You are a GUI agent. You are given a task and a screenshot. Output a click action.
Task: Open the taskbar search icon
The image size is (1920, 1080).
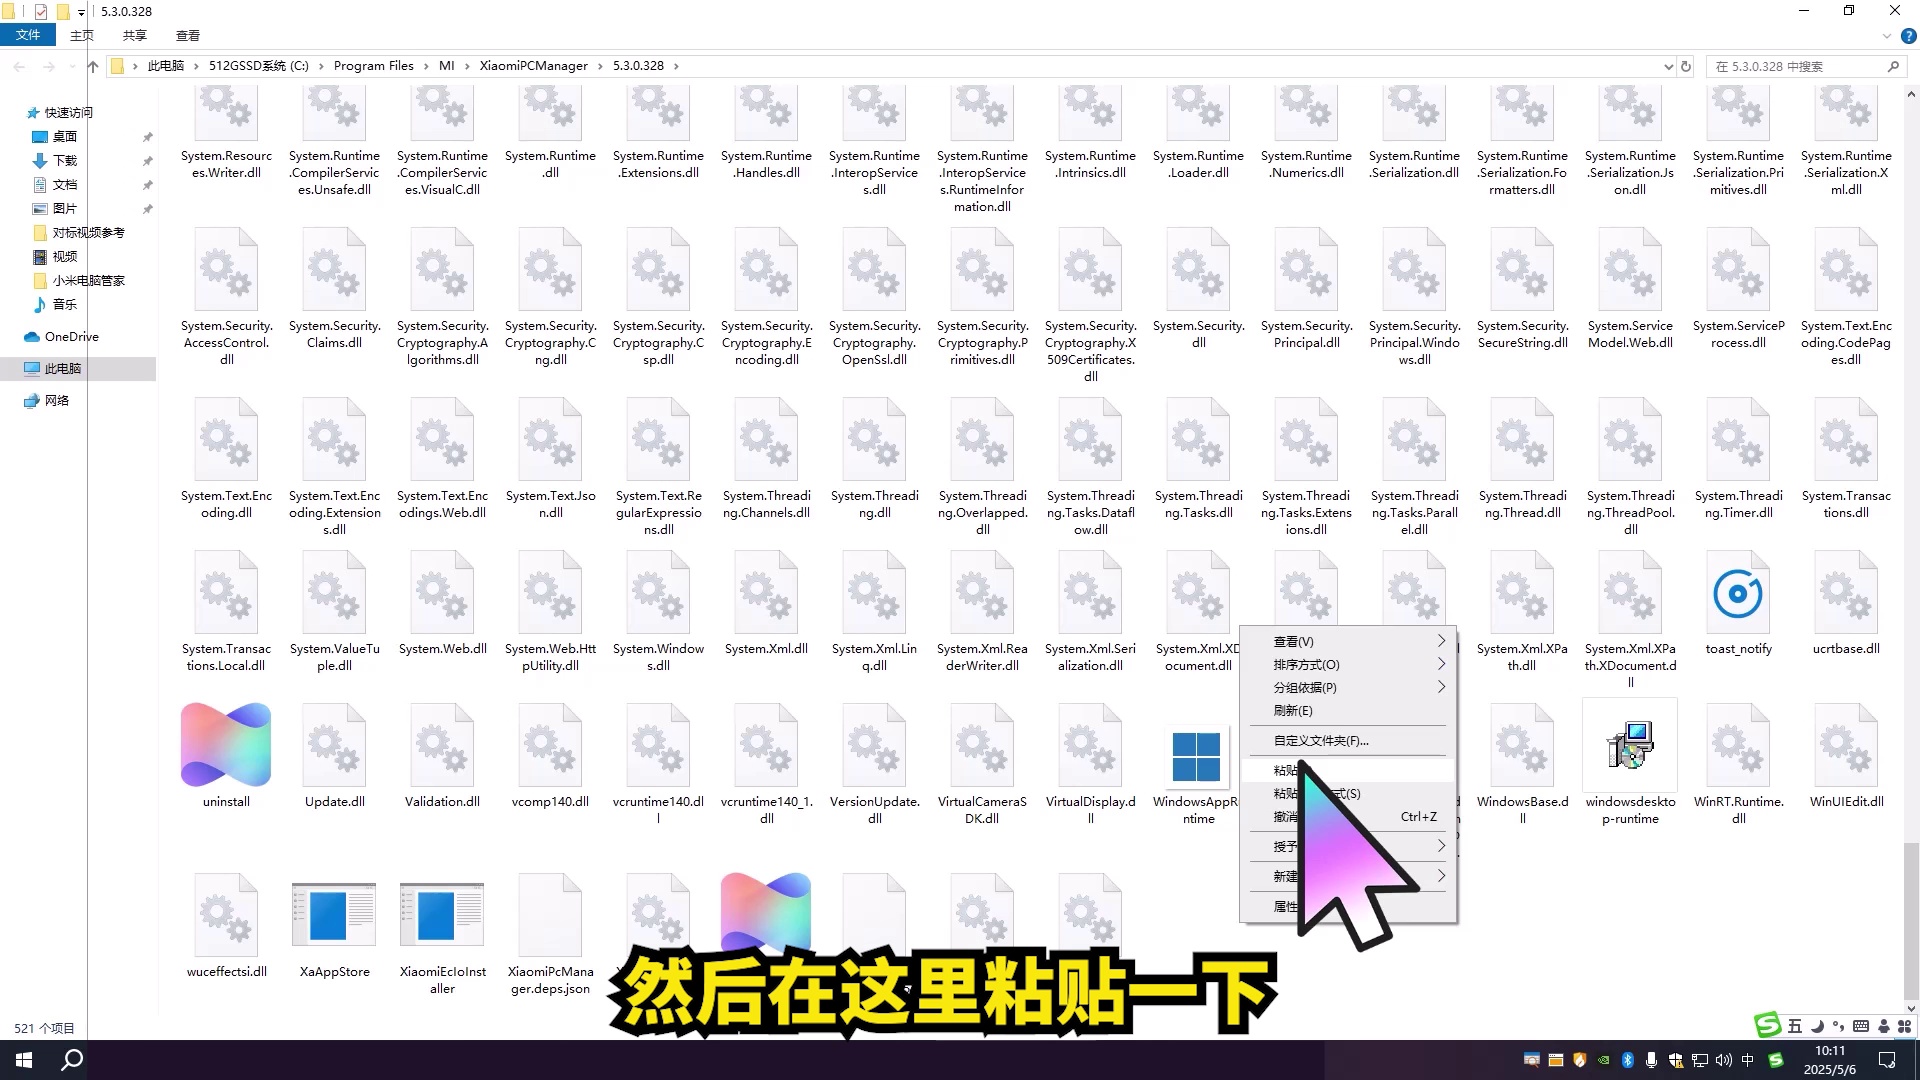click(x=72, y=1060)
